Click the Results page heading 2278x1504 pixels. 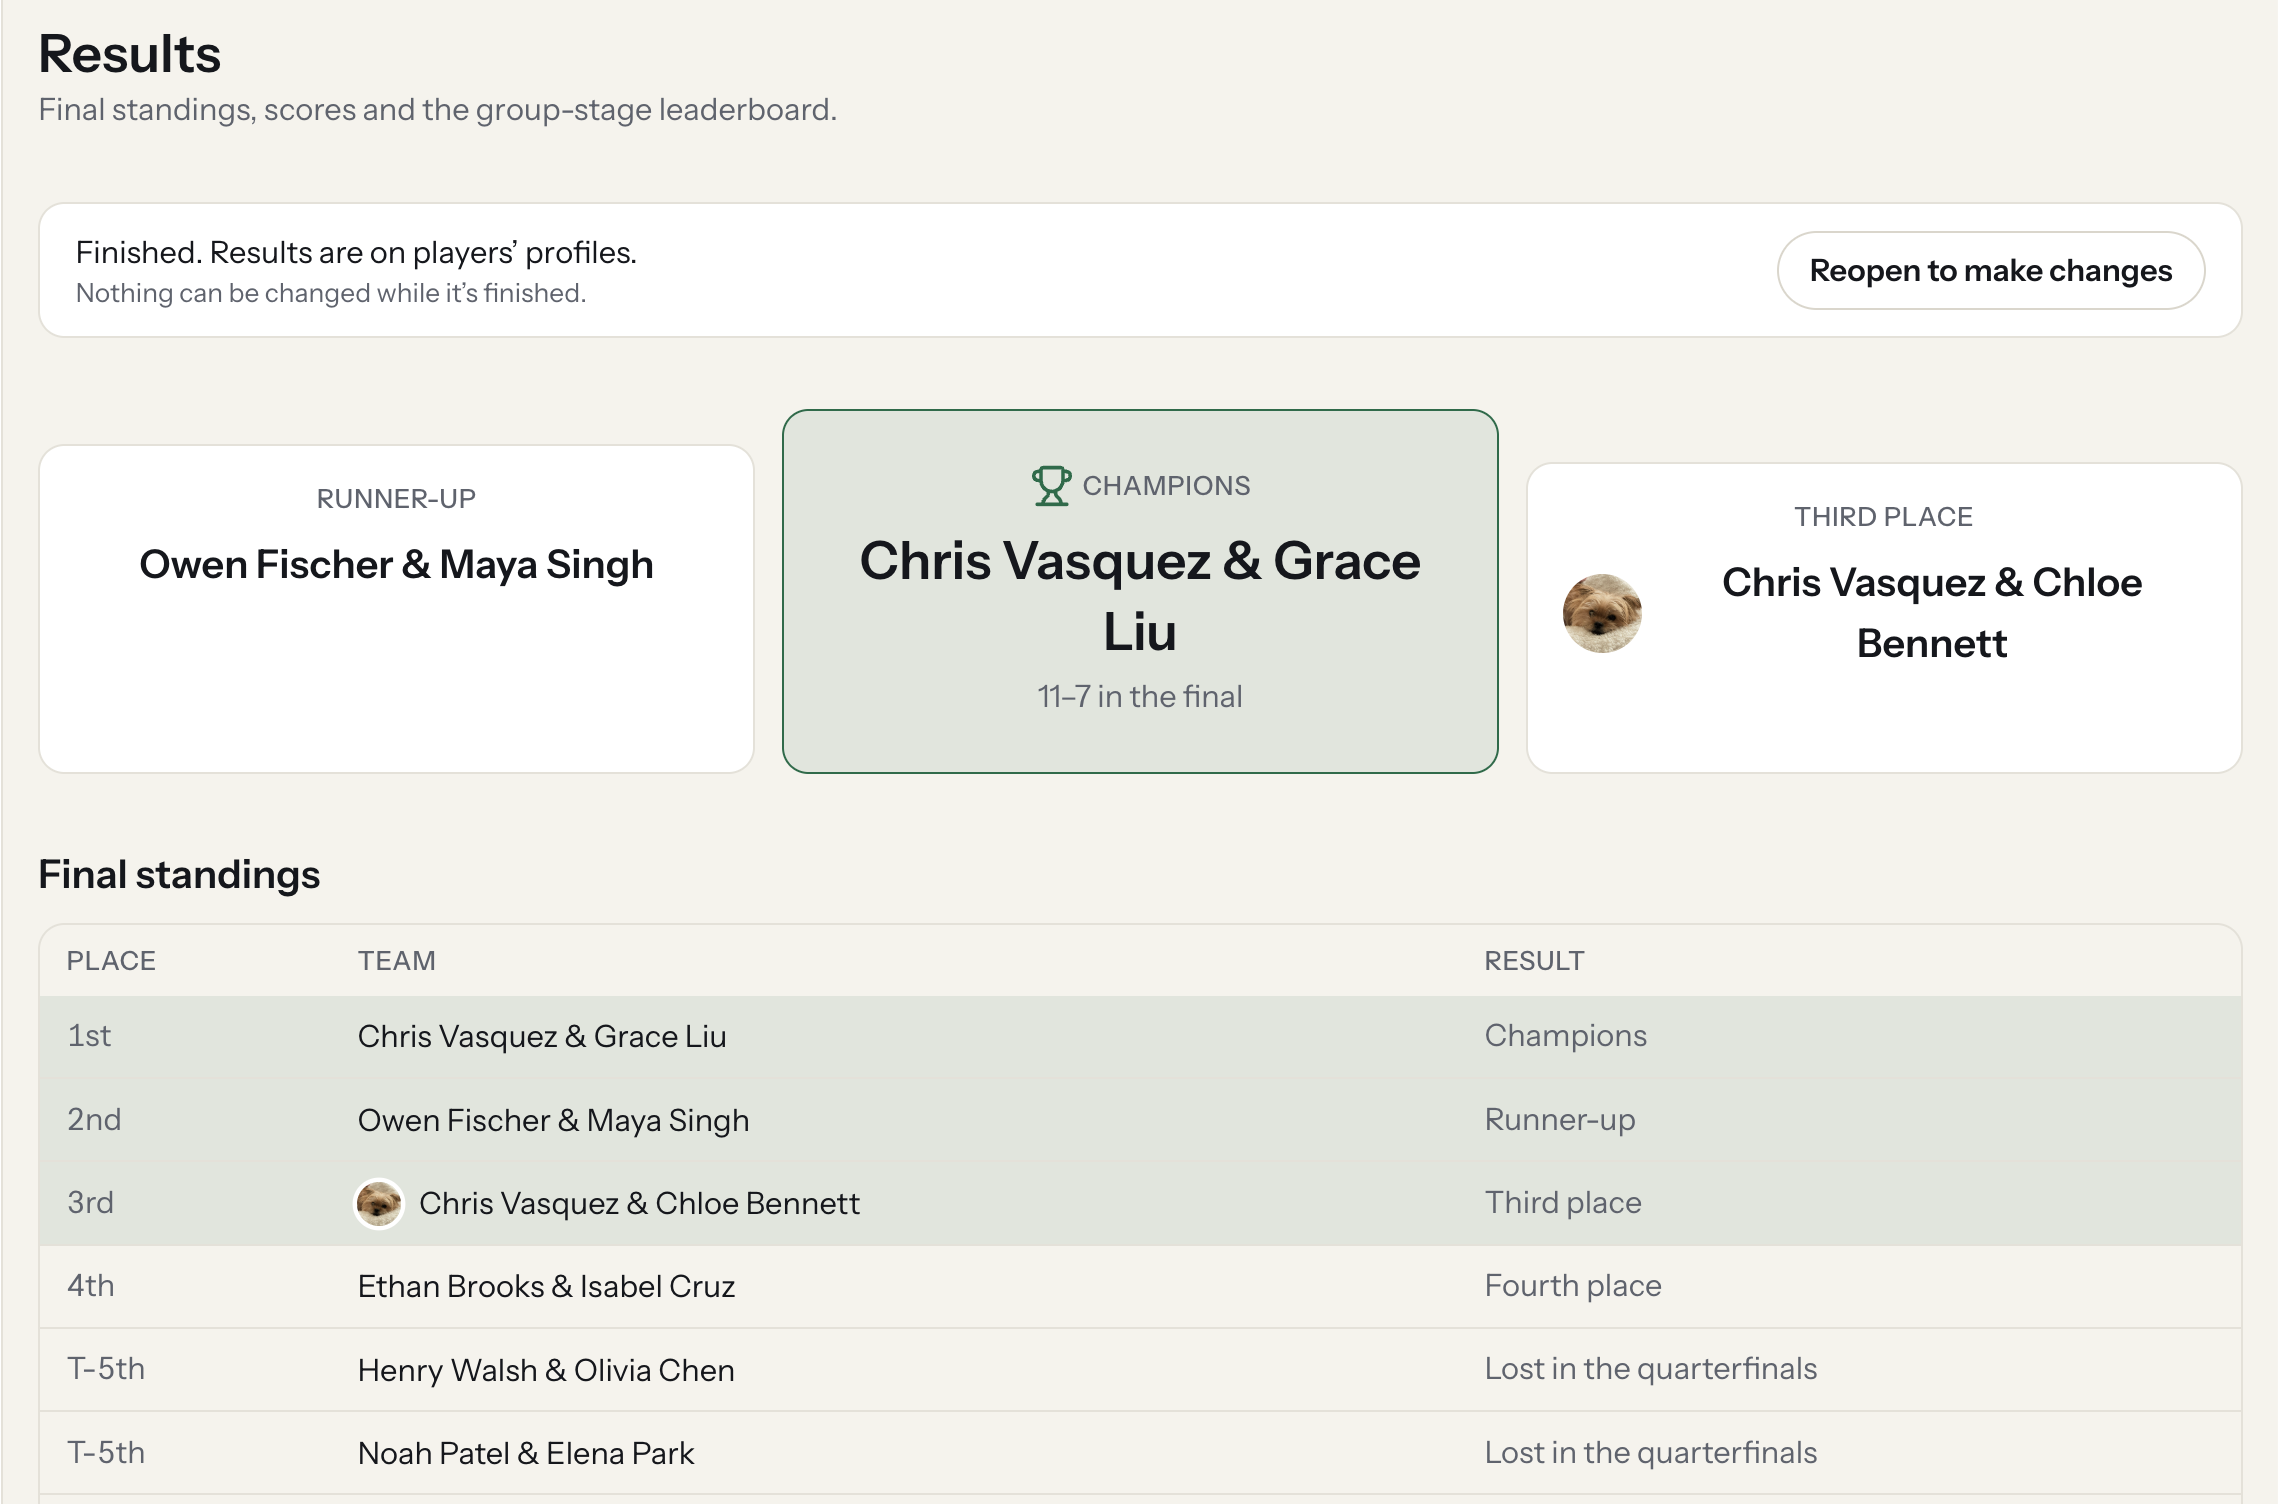tap(130, 54)
